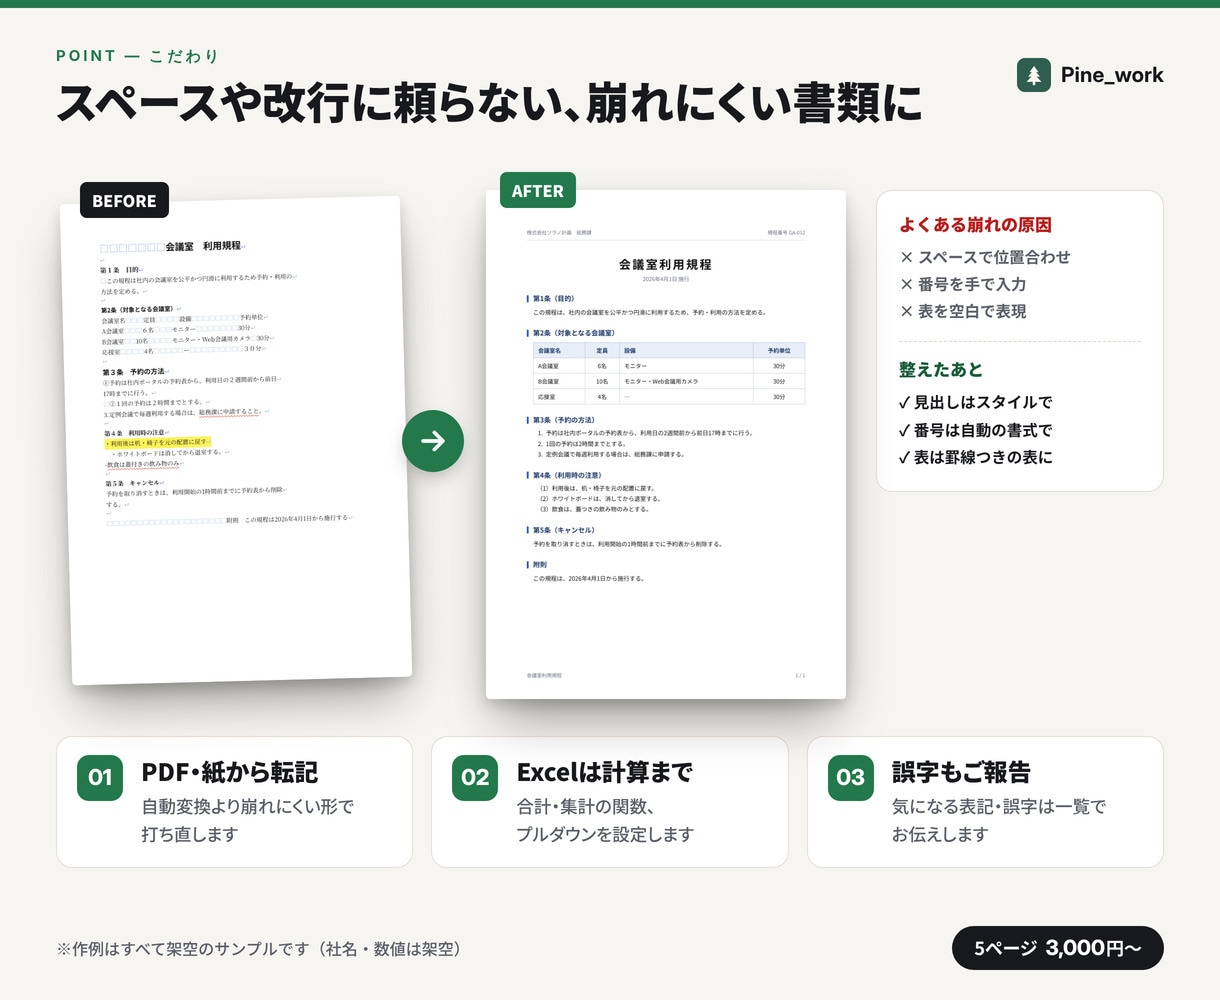The image size is (1220, 1000).
Task: Click the POINT — こだわり label
Action: click(137, 56)
